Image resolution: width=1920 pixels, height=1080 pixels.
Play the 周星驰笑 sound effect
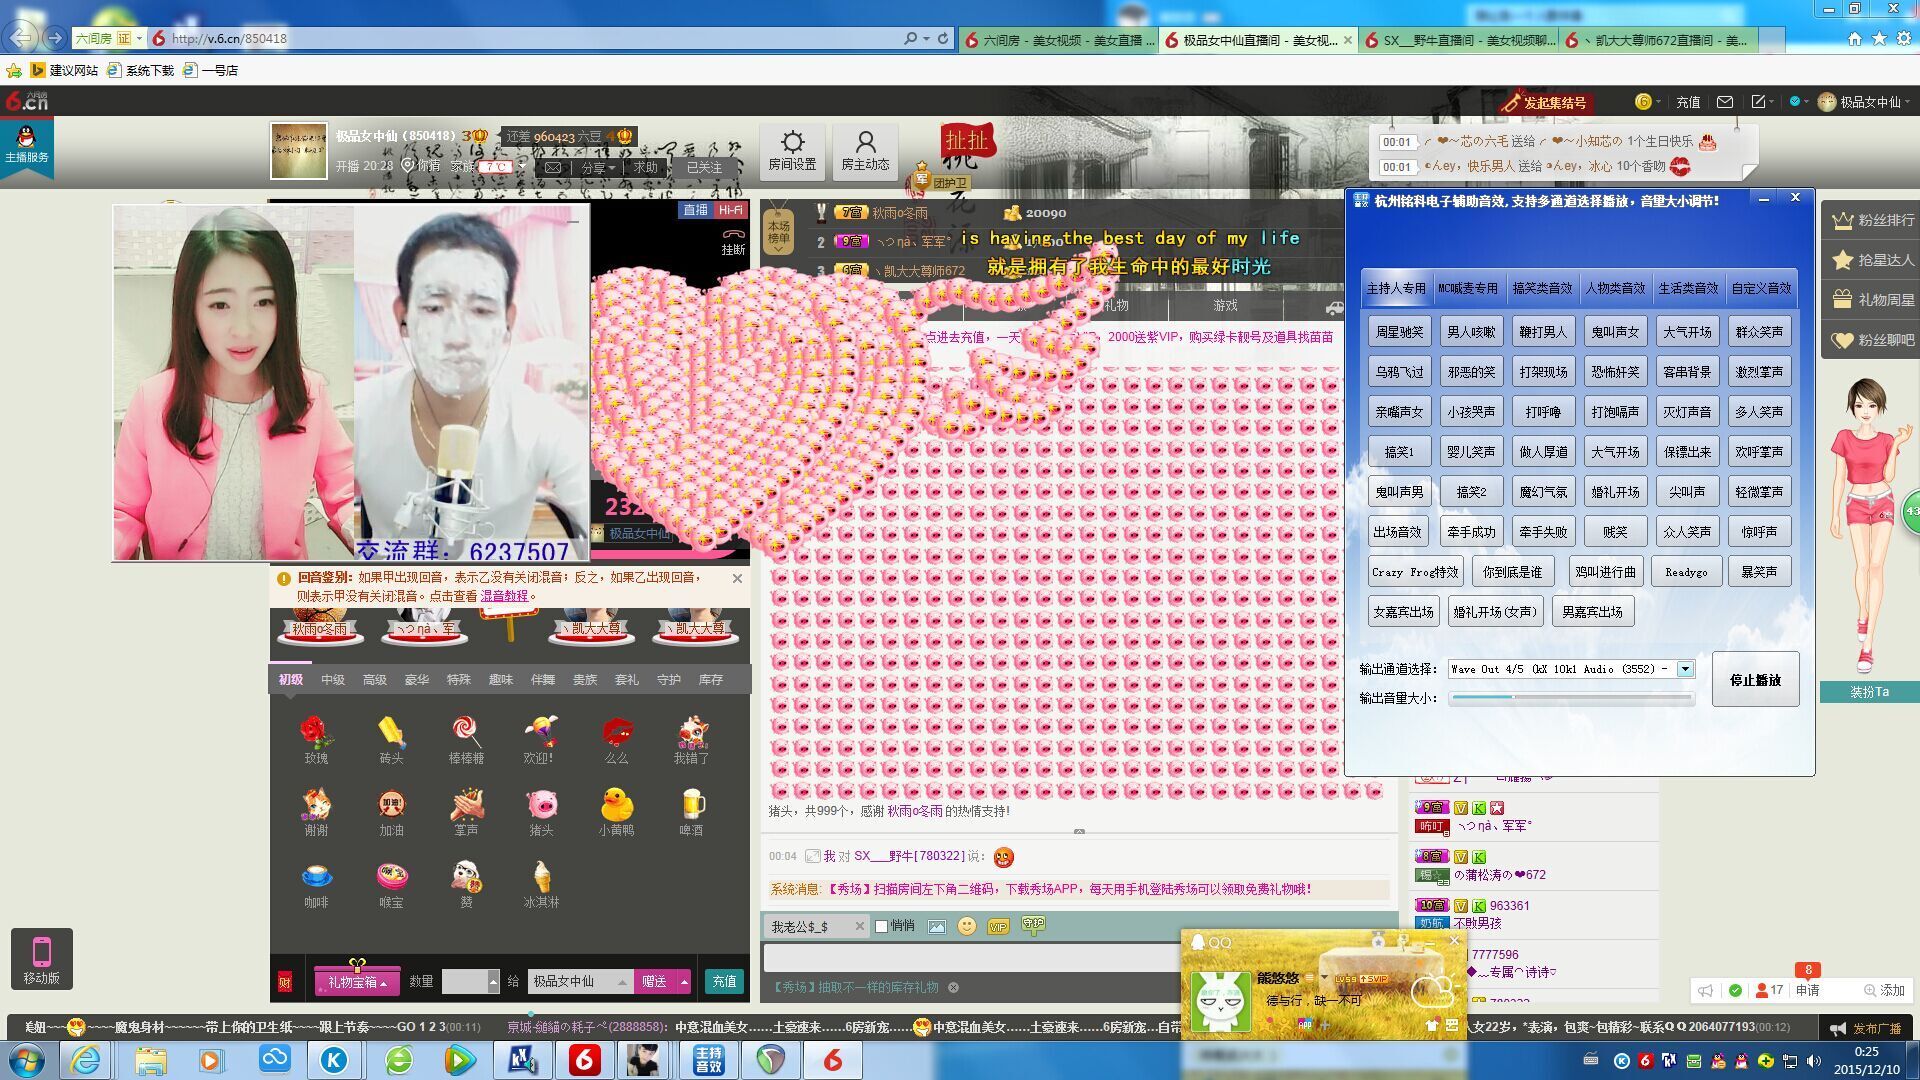click(1399, 332)
